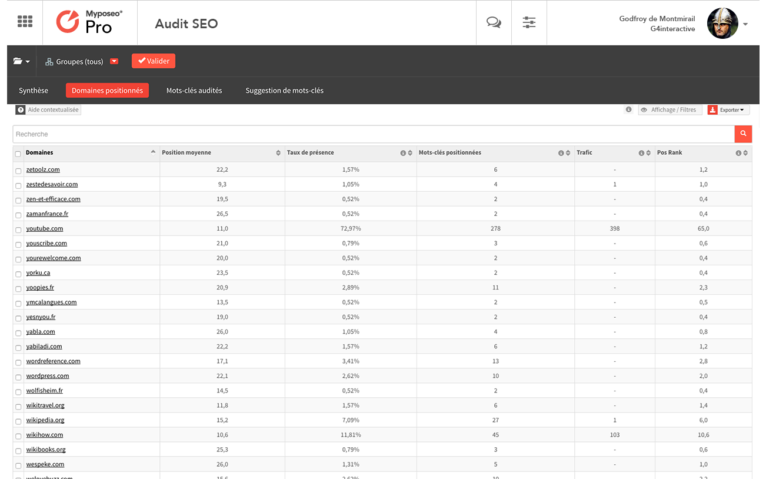Open the zen-et-efficace.com domain link
The height and width of the screenshot is (479, 766).
tap(53, 199)
